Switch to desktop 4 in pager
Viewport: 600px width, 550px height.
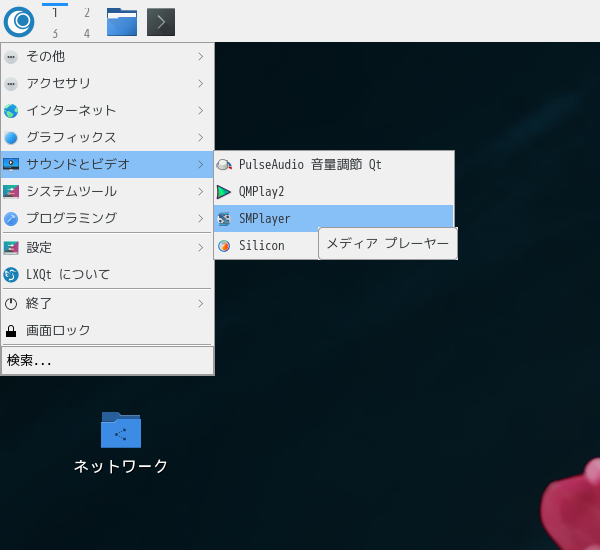pos(87,33)
